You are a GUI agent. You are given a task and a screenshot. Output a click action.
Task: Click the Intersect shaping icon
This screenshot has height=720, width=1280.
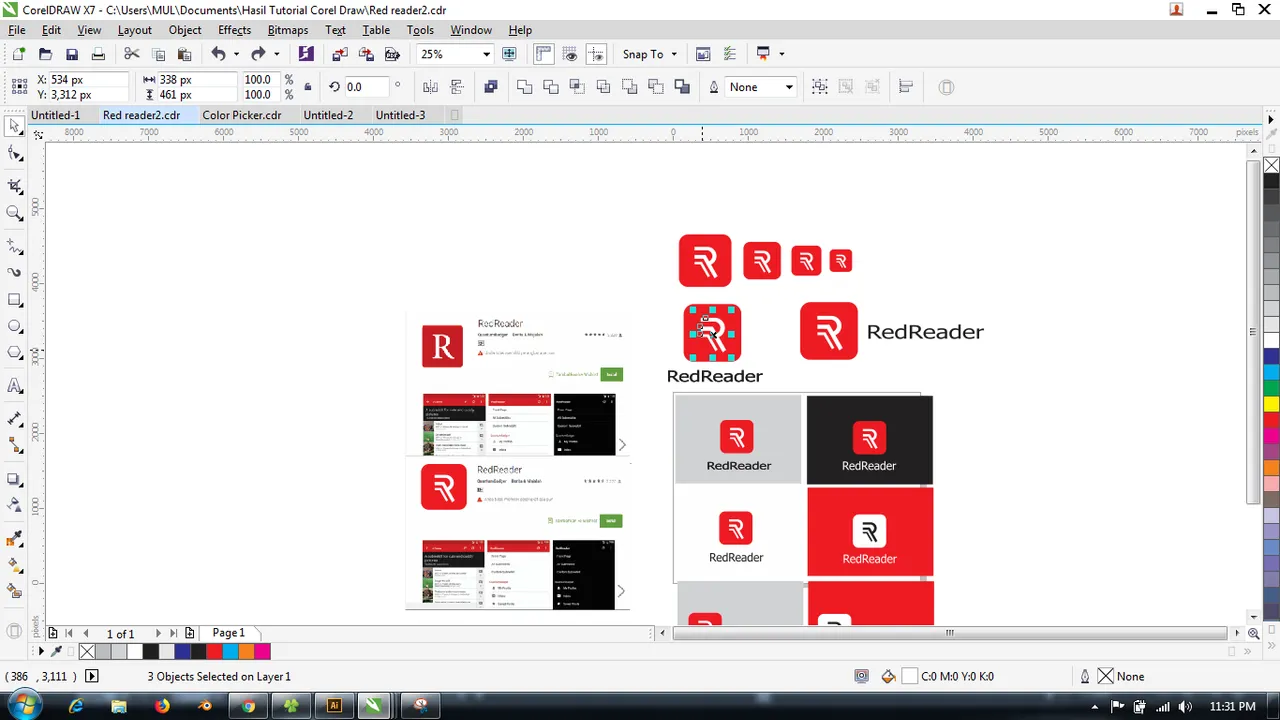[576, 87]
